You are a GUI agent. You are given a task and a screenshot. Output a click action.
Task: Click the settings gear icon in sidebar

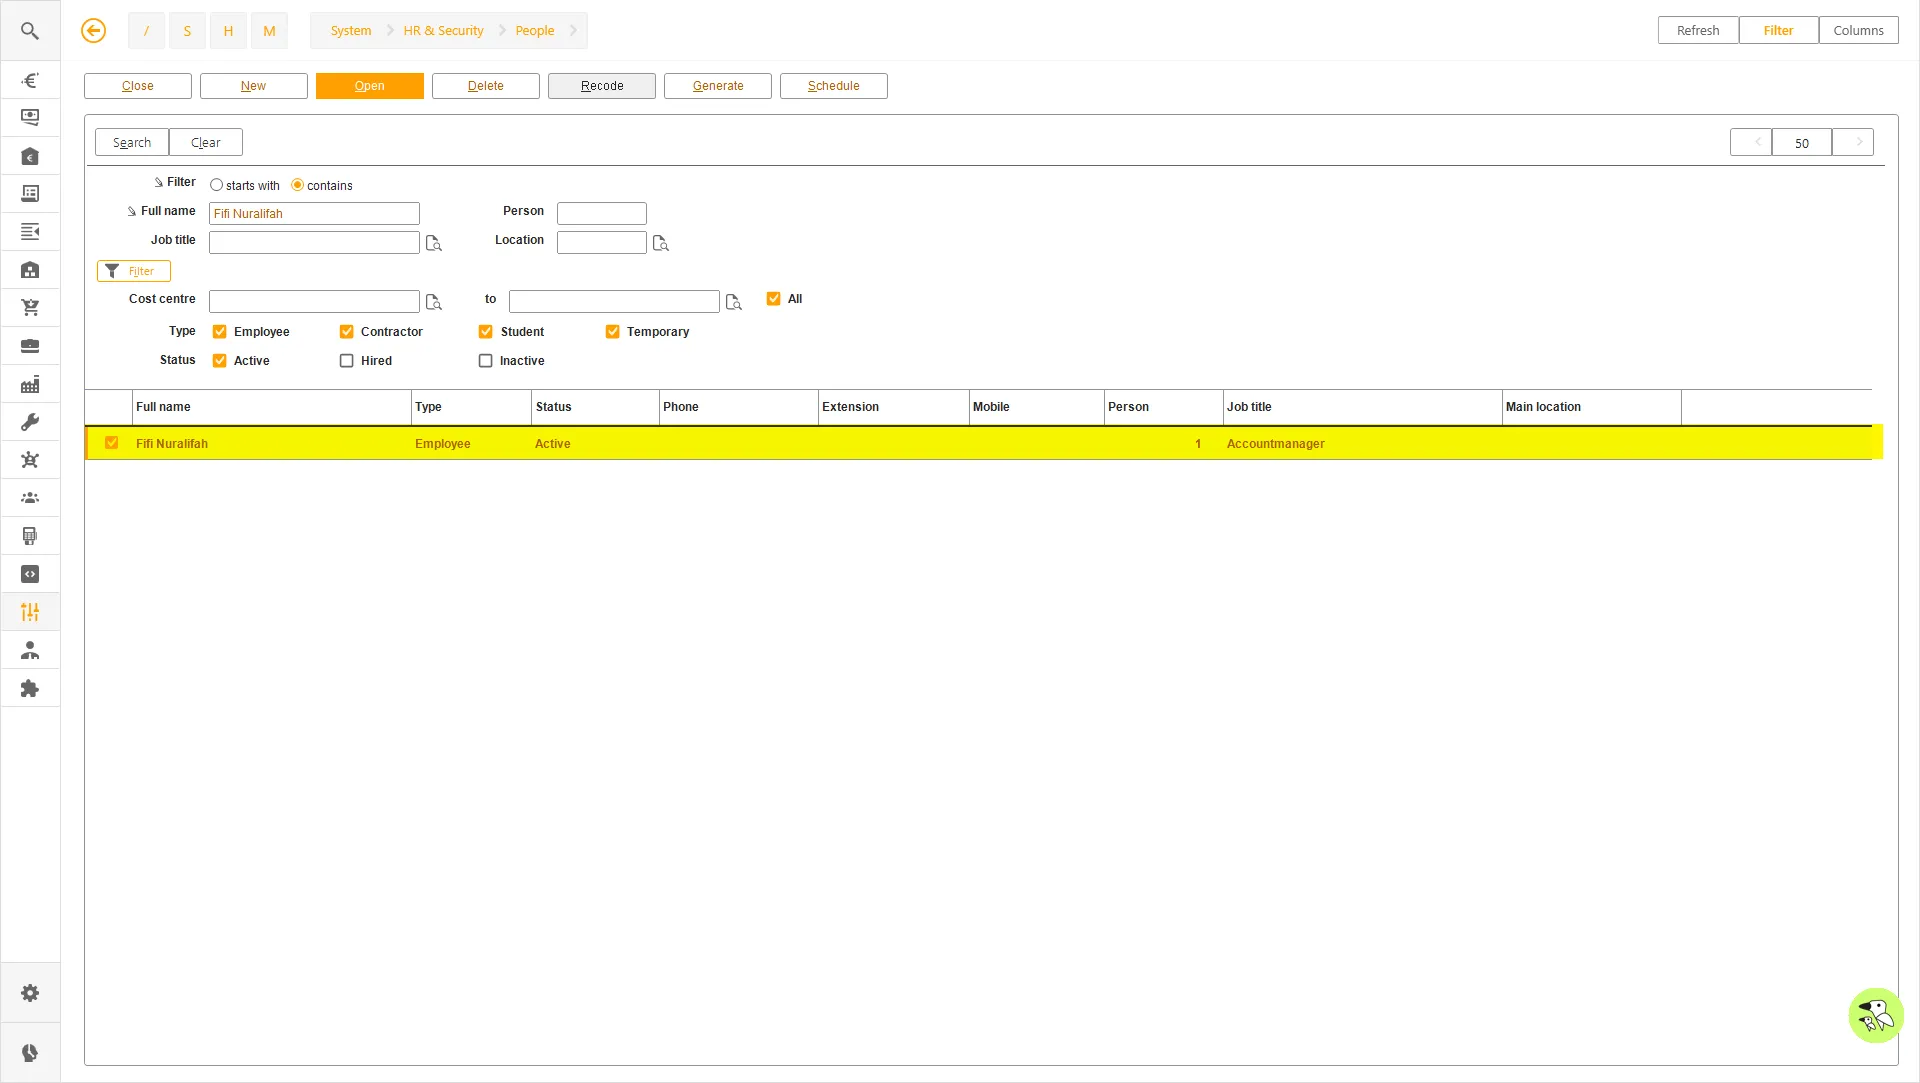tap(30, 993)
